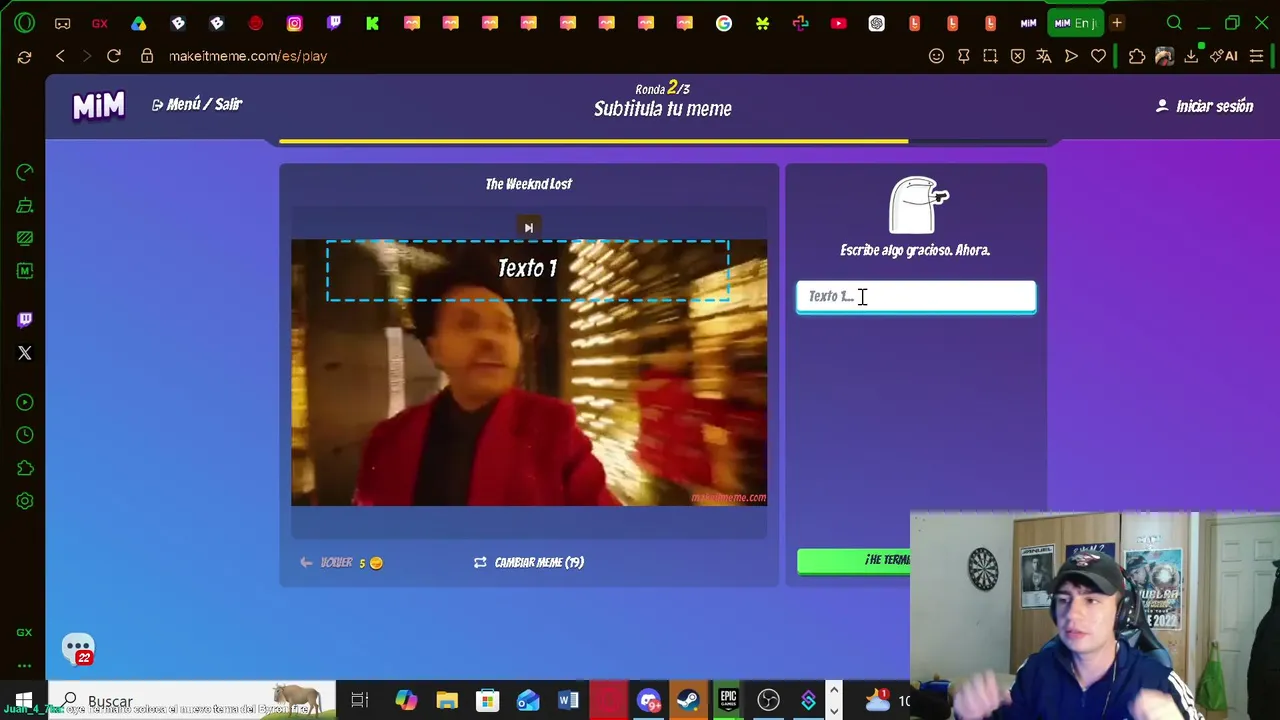Screen dimensions: 1280x720
Task: Open the Windows Start menu
Action: point(24,701)
